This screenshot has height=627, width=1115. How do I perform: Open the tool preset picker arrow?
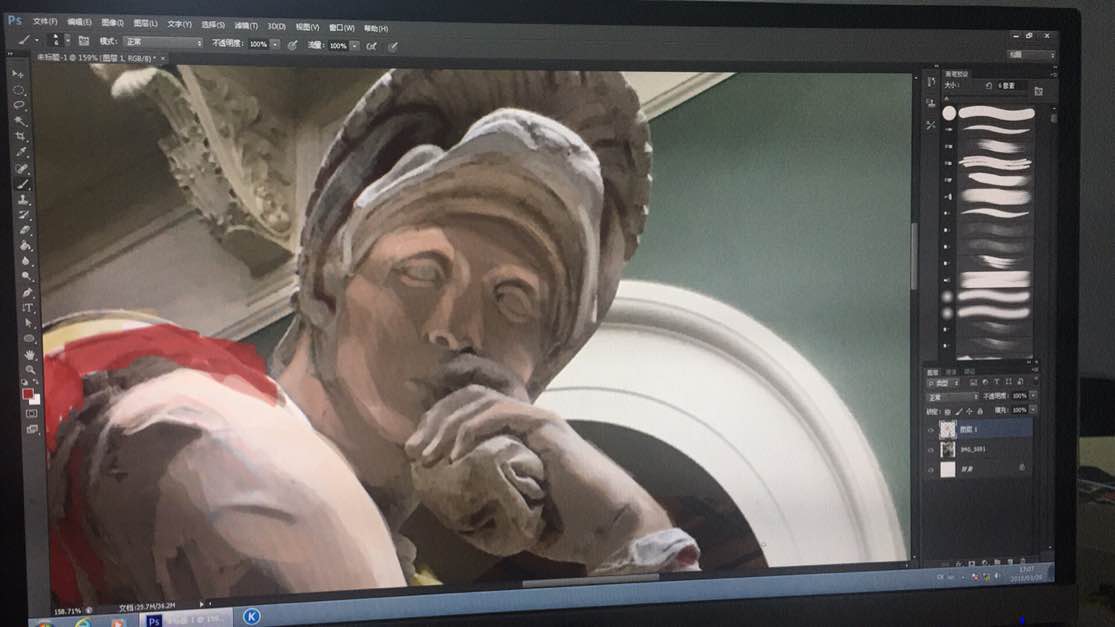[x=36, y=41]
